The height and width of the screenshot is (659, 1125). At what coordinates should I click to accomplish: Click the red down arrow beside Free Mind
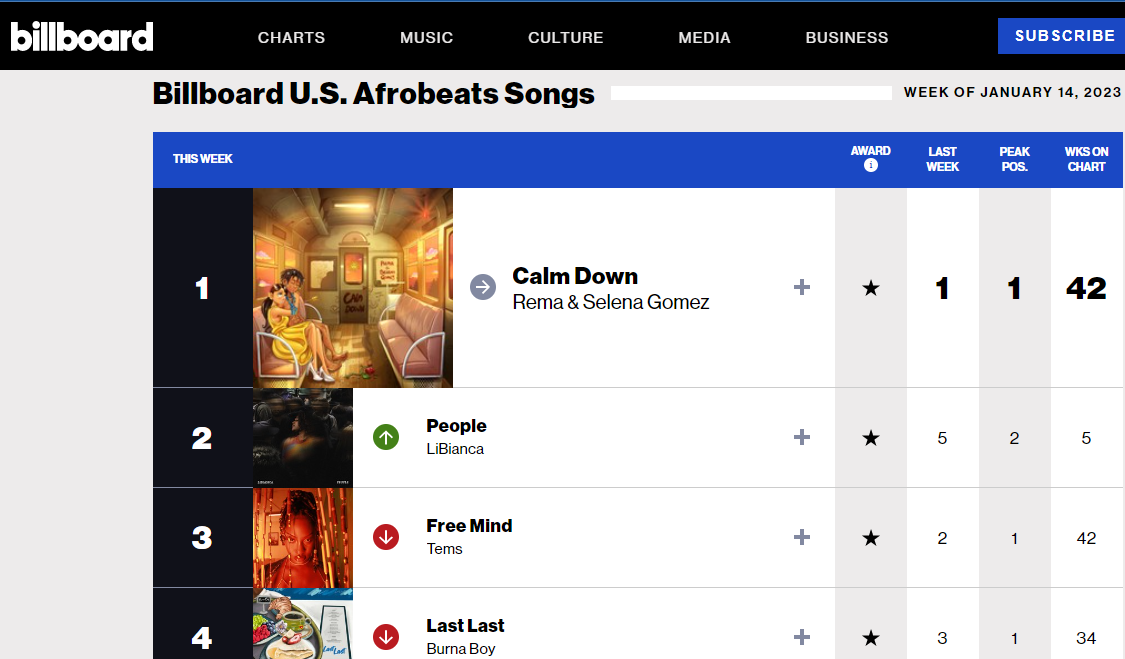coord(386,537)
